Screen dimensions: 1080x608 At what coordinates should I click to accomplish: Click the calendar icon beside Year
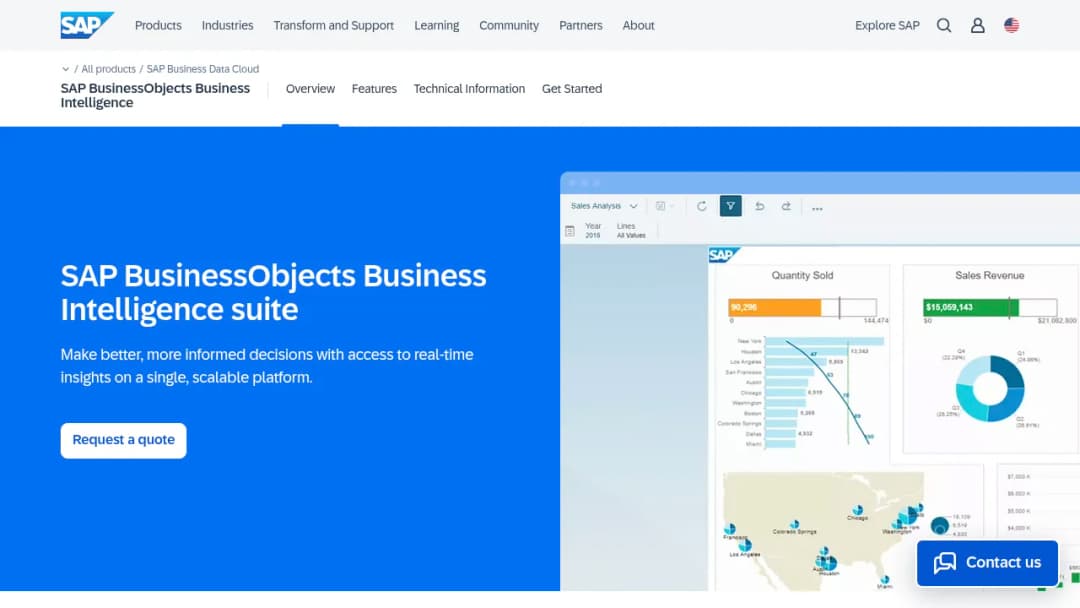[570, 231]
